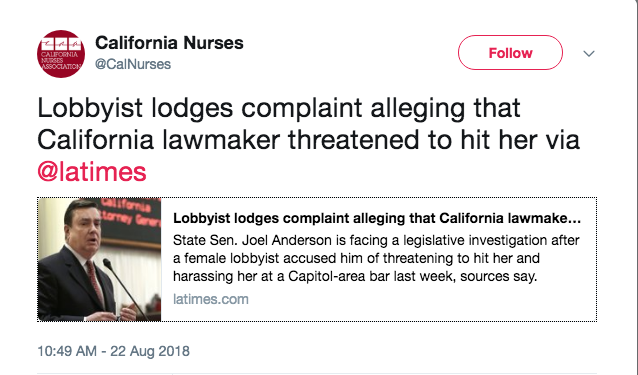Open the latimes.com domain link
This screenshot has width=638, height=375.
(x=211, y=299)
